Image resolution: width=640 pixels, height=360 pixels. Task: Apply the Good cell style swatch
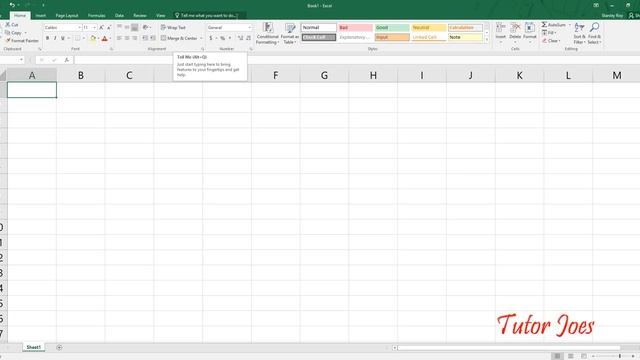click(392, 27)
